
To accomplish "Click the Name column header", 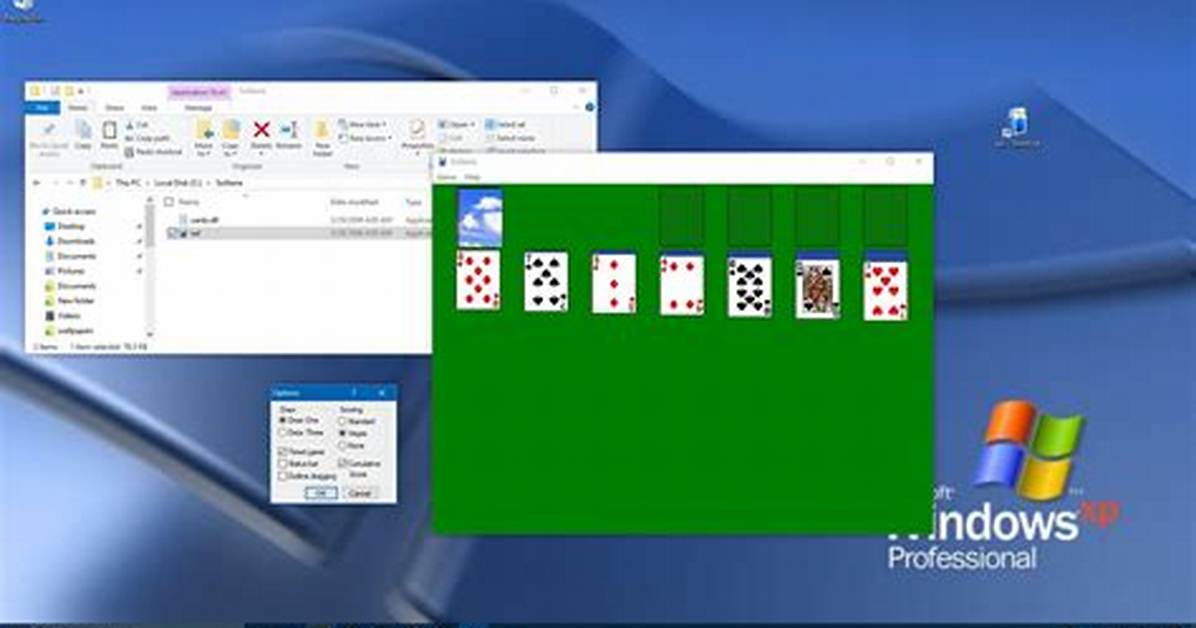I will [x=188, y=202].
